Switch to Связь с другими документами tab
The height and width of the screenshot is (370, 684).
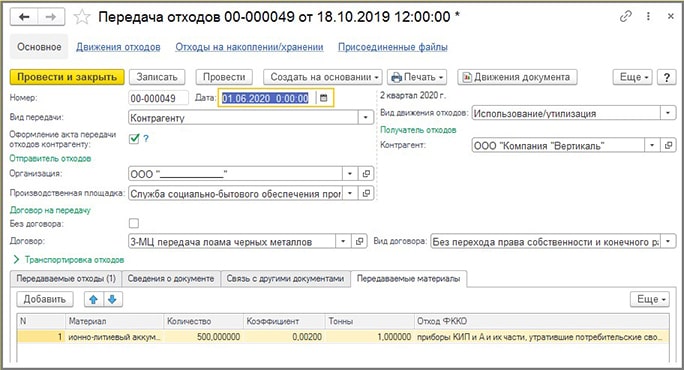[x=285, y=278]
